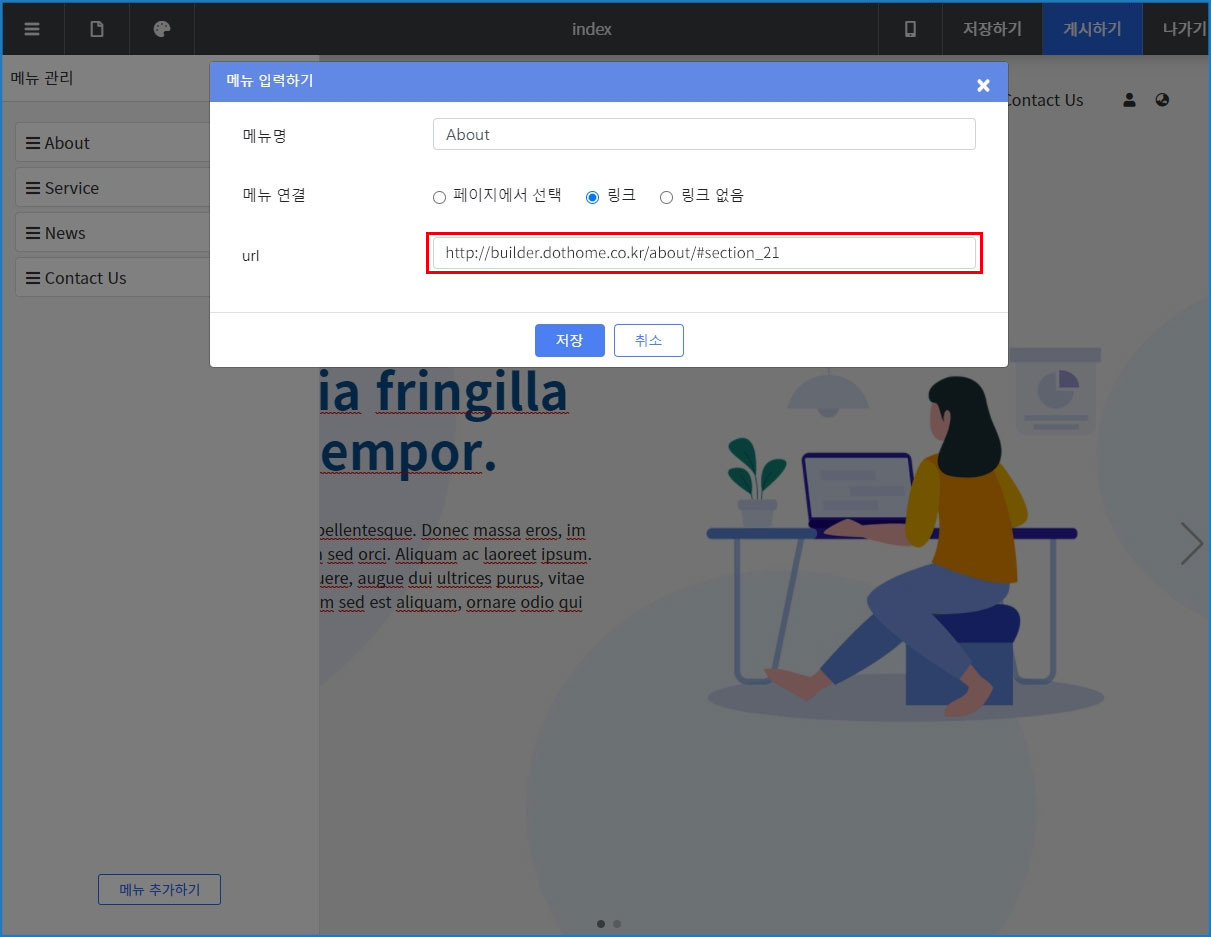1211x937 pixels.
Task: Select the '링크 없음' radio option
Action: [x=666, y=197]
